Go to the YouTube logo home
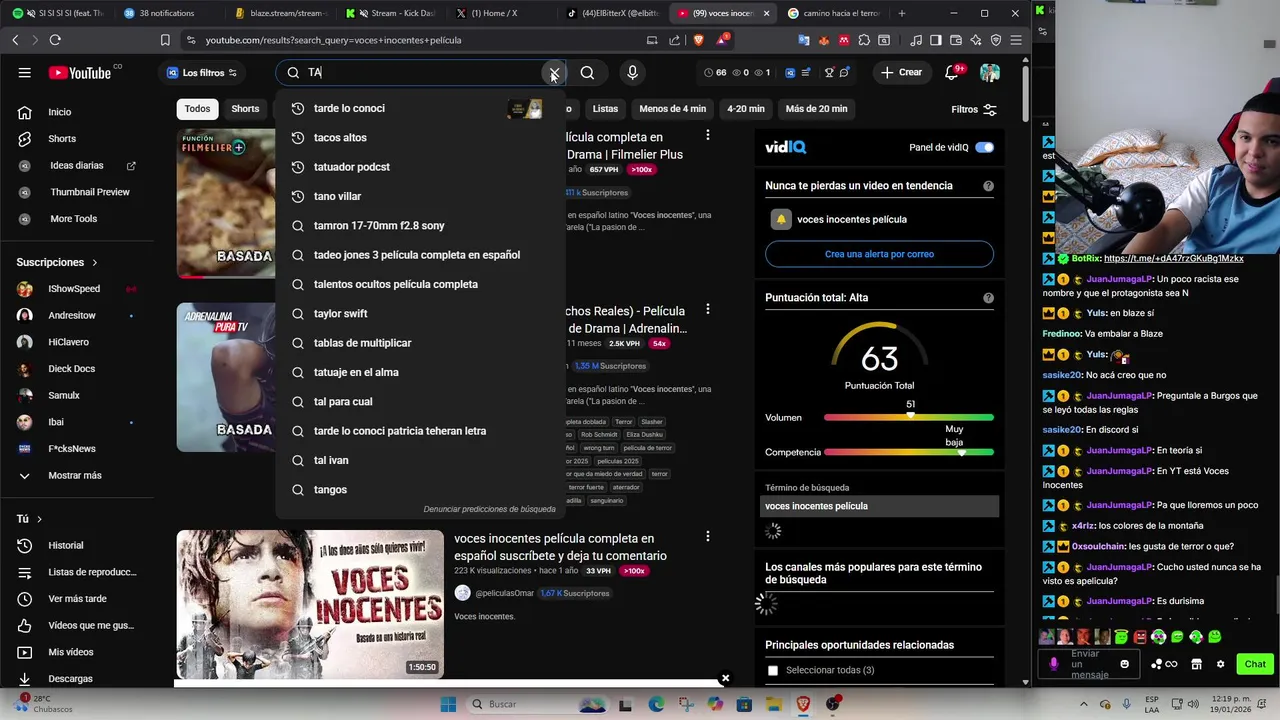 (80, 73)
